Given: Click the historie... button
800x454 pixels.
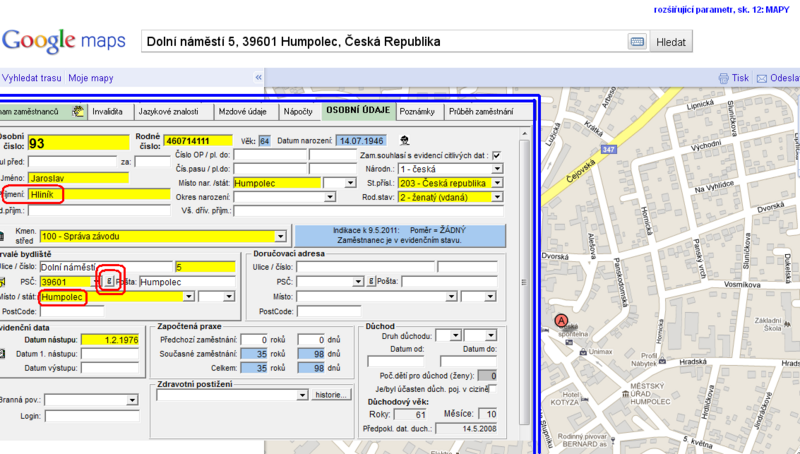Looking at the screenshot, I should click(331, 395).
